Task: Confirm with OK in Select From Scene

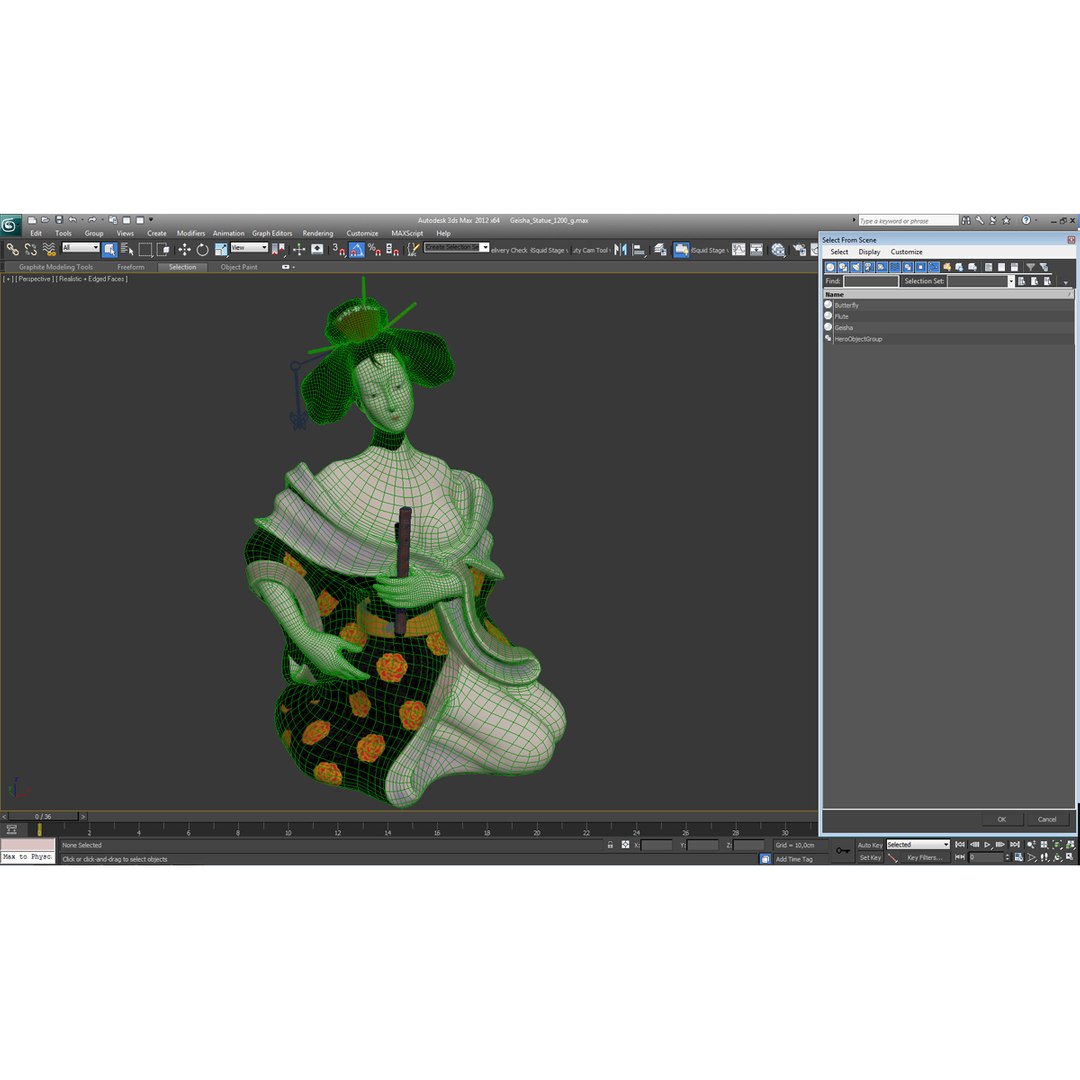Action: [1001, 819]
